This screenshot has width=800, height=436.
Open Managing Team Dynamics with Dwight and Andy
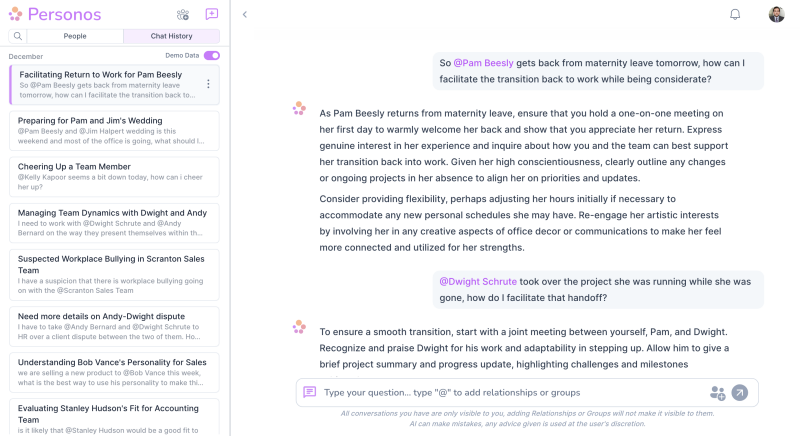point(114,223)
